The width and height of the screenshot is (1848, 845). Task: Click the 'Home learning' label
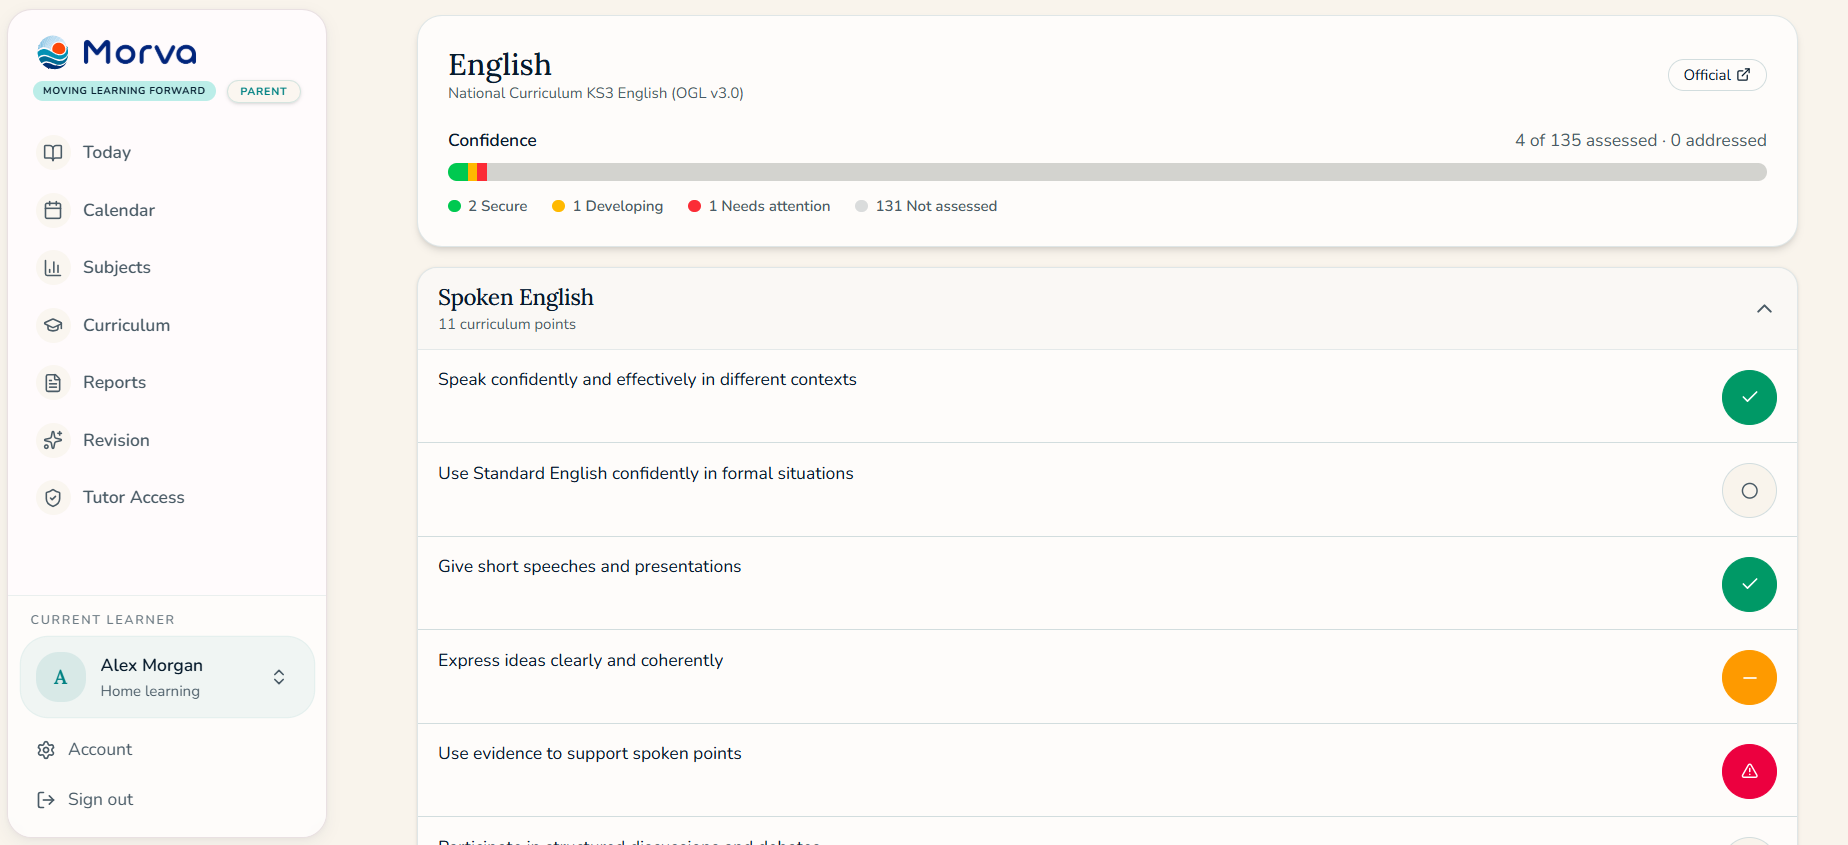pyautogui.click(x=150, y=691)
